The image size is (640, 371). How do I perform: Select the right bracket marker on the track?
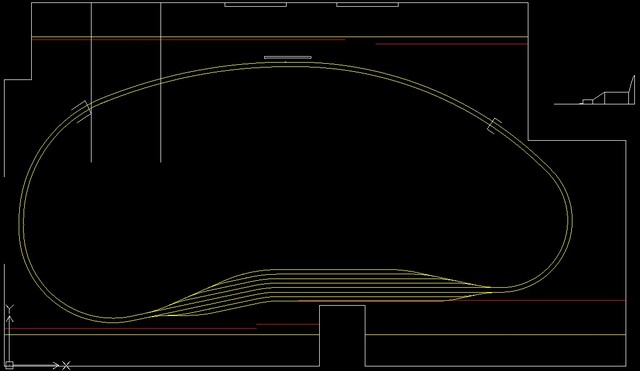(494, 125)
